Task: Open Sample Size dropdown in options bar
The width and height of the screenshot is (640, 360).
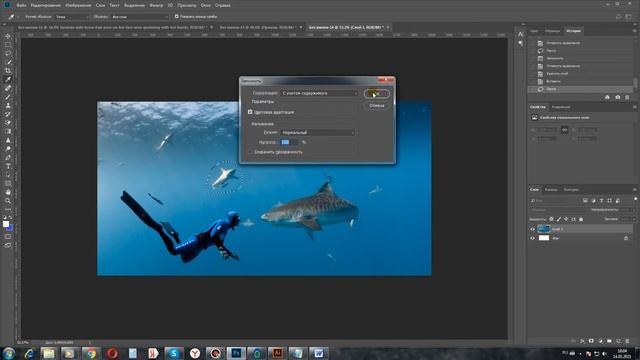Action: click(72, 17)
